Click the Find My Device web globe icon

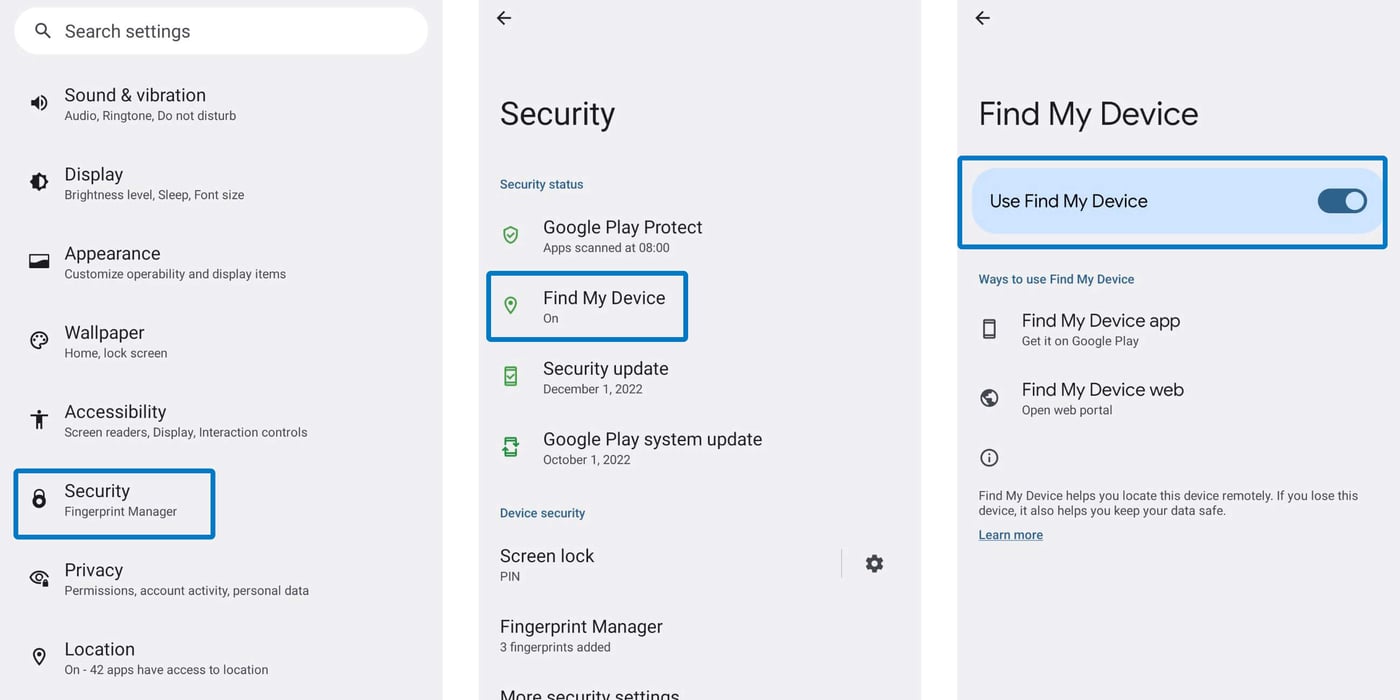pyautogui.click(x=989, y=398)
